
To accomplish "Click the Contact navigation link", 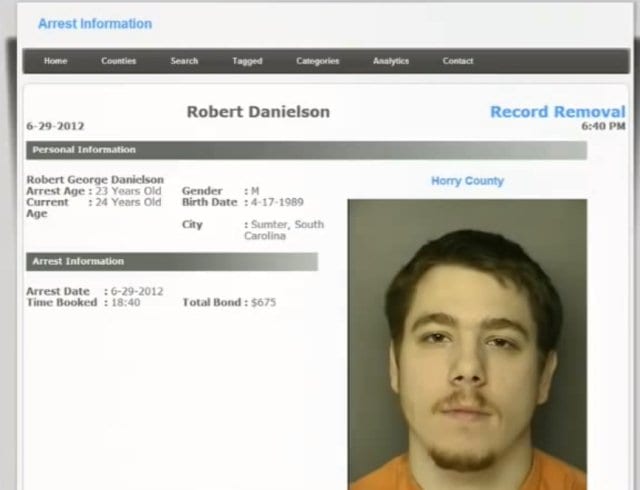I will pyautogui.click(x=458, y=61).
